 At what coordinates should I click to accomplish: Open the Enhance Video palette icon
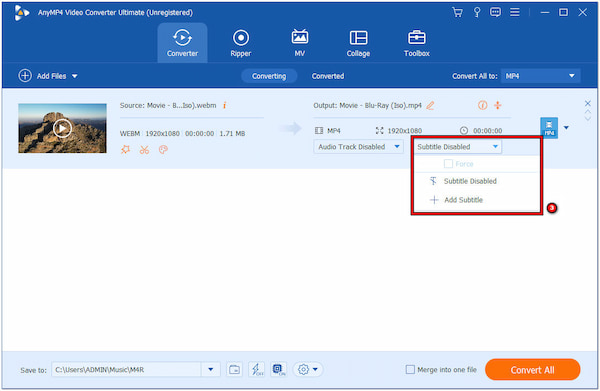point(163,150)
